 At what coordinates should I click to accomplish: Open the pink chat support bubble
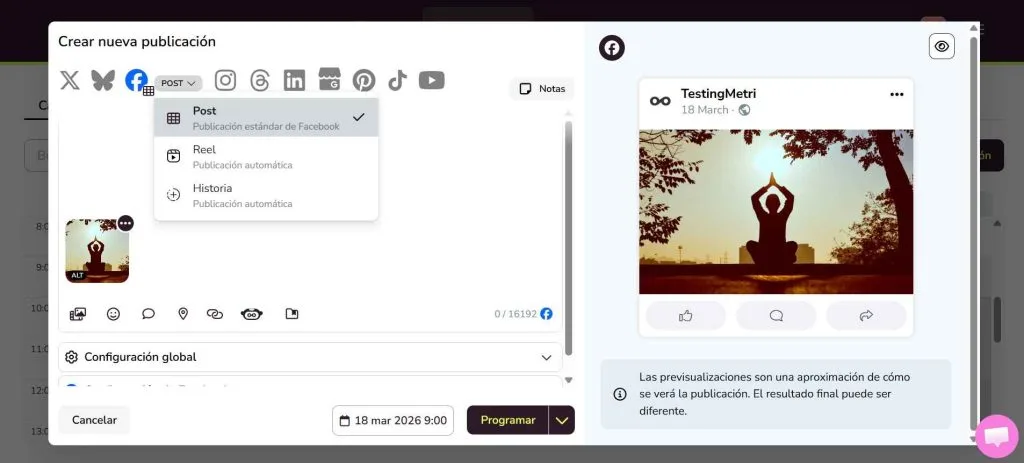(x=997, y=436)
